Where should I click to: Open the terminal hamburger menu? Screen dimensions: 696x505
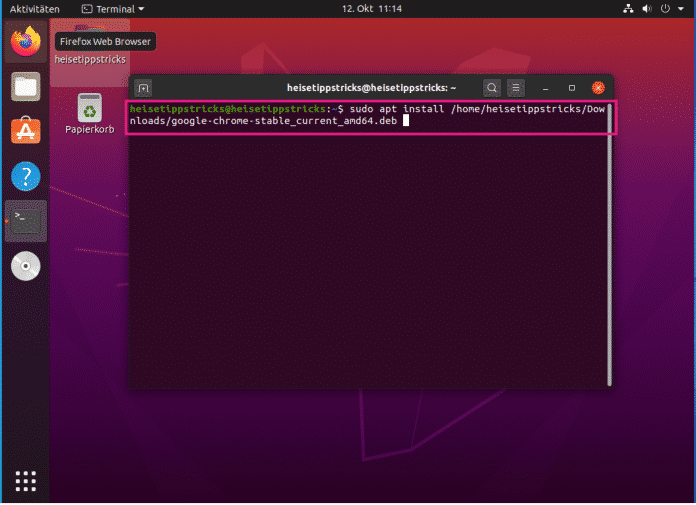tap(515, 88)
